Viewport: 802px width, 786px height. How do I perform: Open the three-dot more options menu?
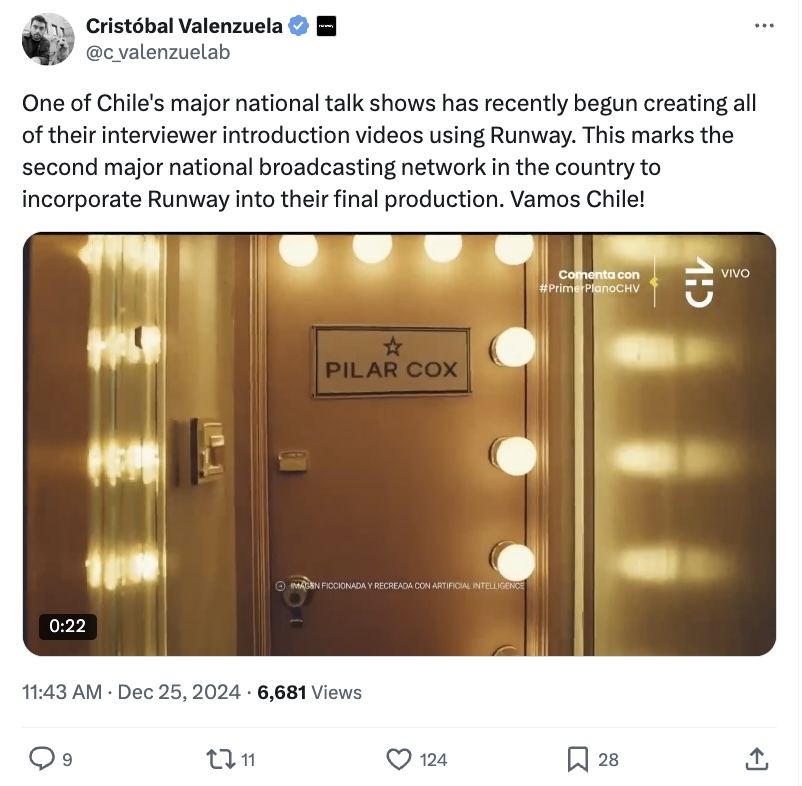coord(764,26)
